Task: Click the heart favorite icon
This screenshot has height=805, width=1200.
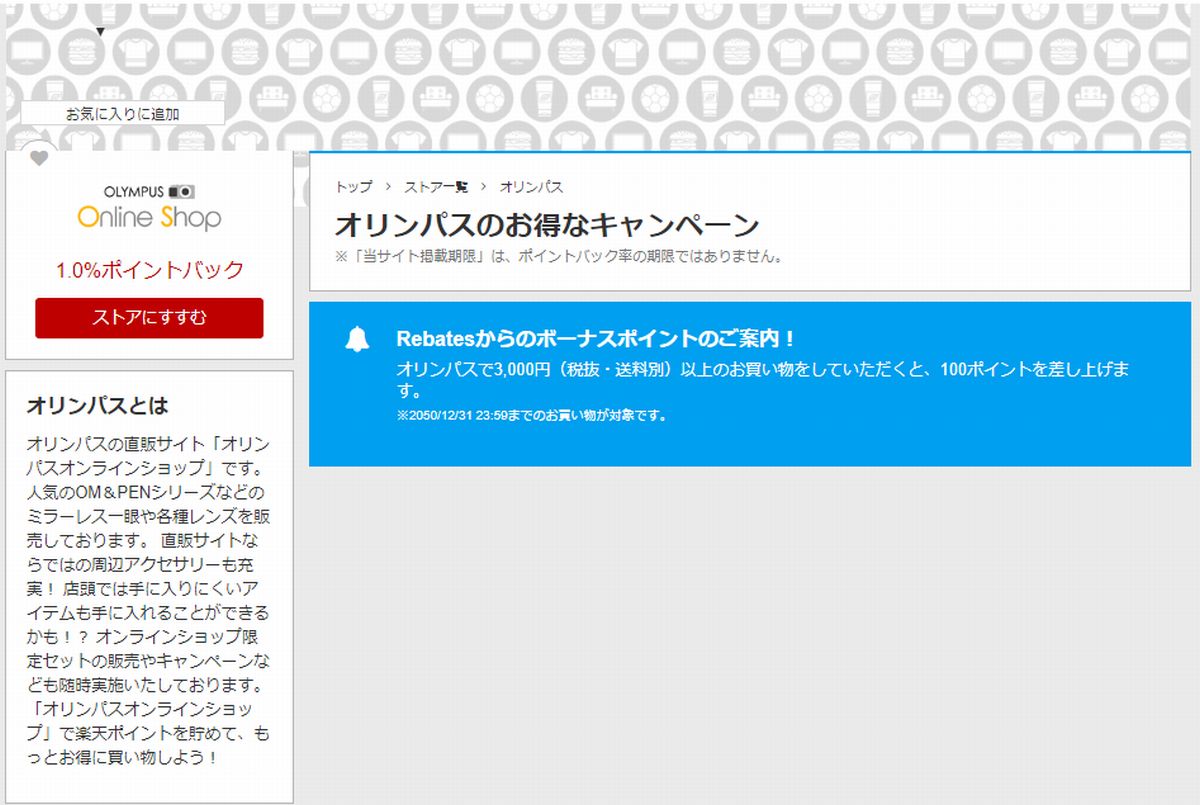Action: [x=39, y=158]
